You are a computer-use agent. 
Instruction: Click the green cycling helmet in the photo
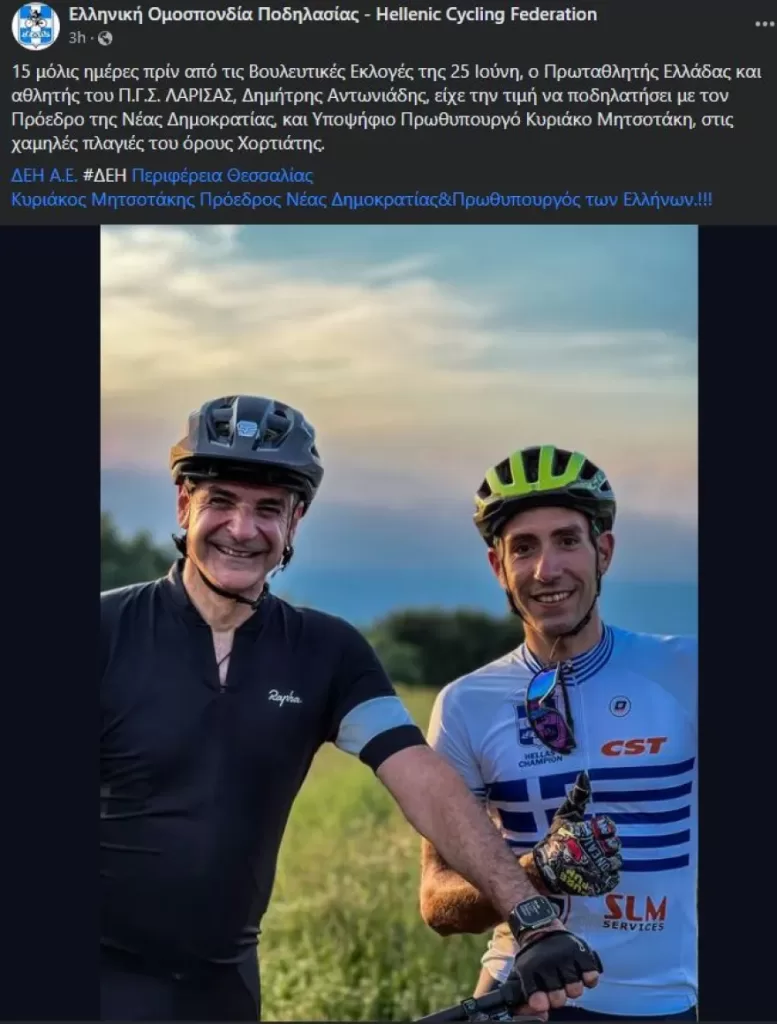[x=543, y=487]
